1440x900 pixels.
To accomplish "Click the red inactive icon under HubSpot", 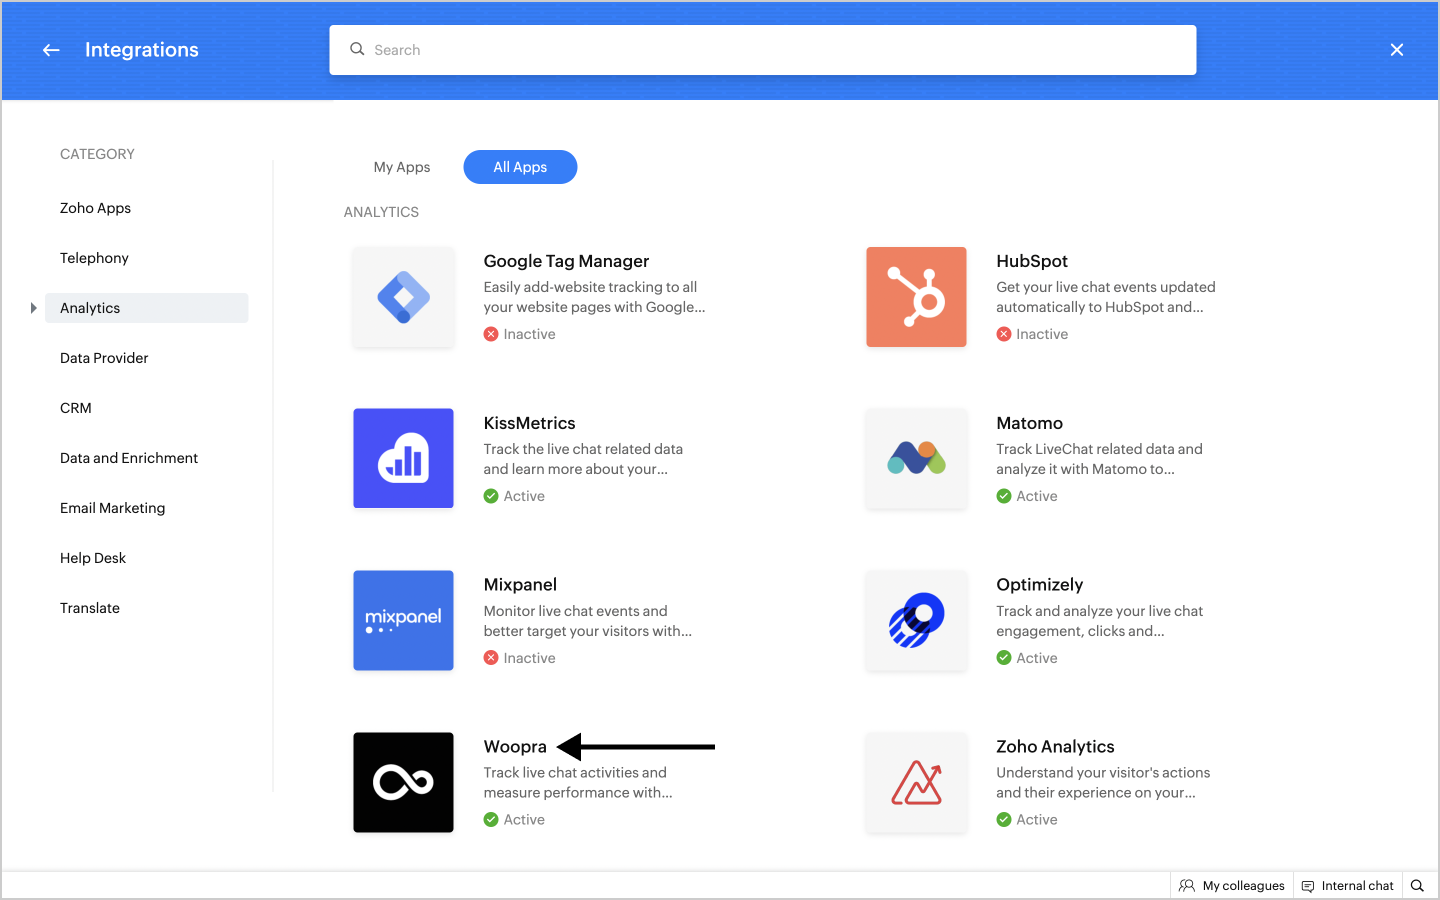I will (1004, 334).
